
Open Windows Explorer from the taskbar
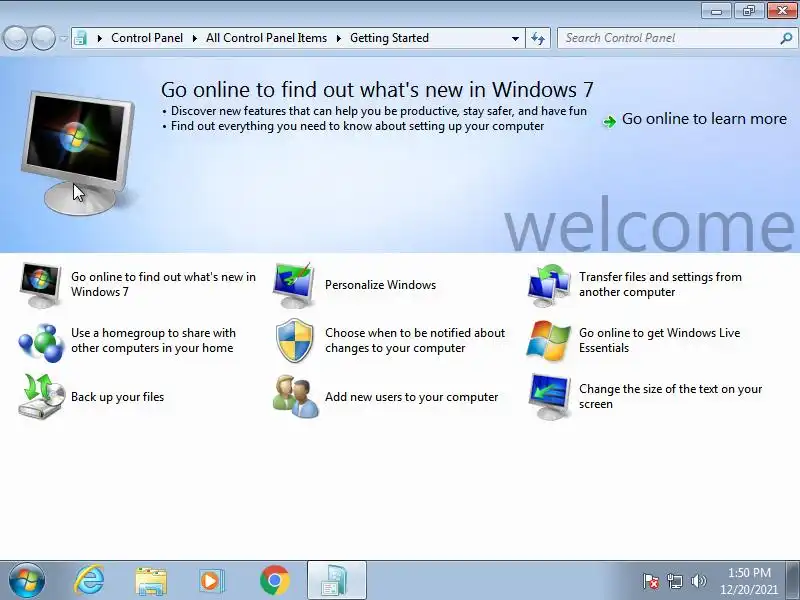coord(151,581)
